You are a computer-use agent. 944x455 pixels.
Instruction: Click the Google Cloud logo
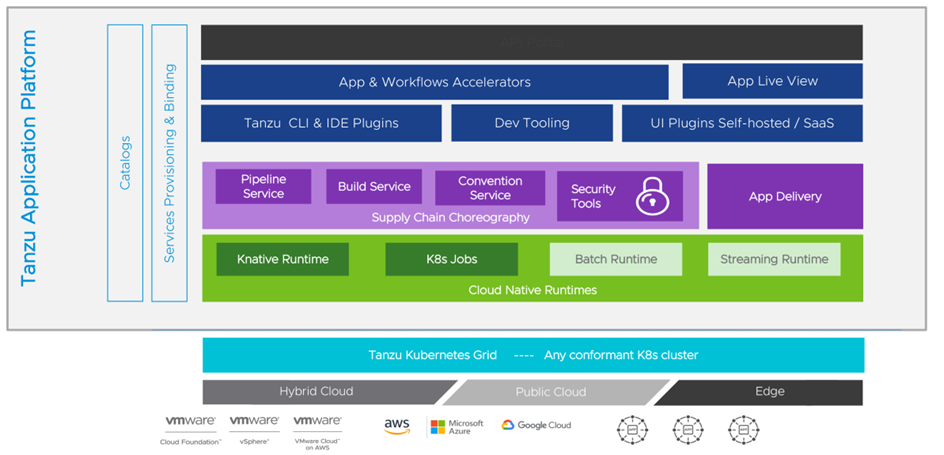click(x=536, y=425)
